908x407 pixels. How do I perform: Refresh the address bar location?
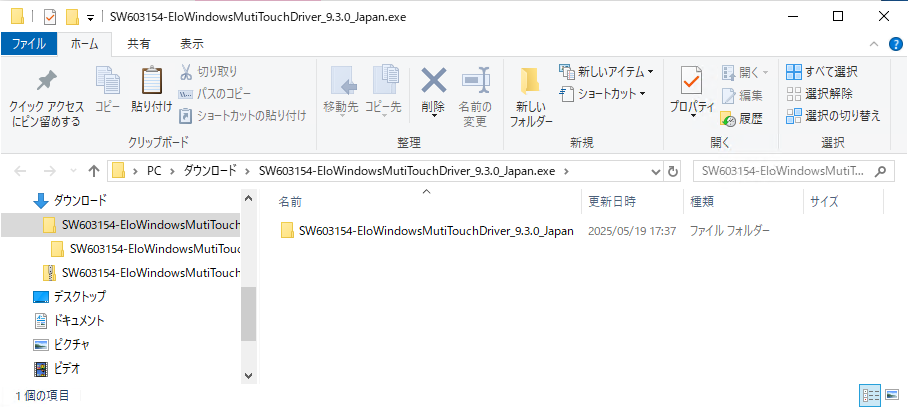coord(673,170)
